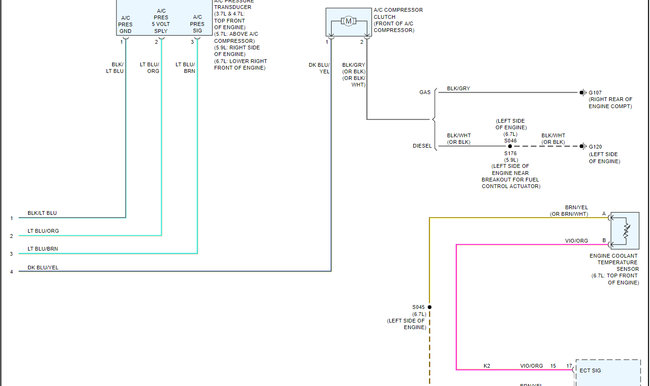The height and width of the screenshot is (386, 650).
Task: Click '(RIGHT REAR OF ENGINE COMPT)' text
Action: click(x=610, y=103)
